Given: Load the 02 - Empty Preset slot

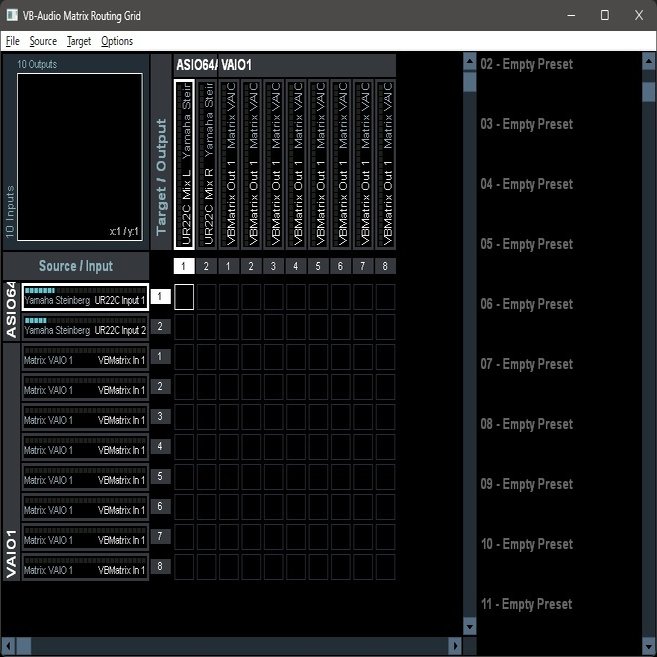Looking at the screenshot, I should tap(526, 64).
